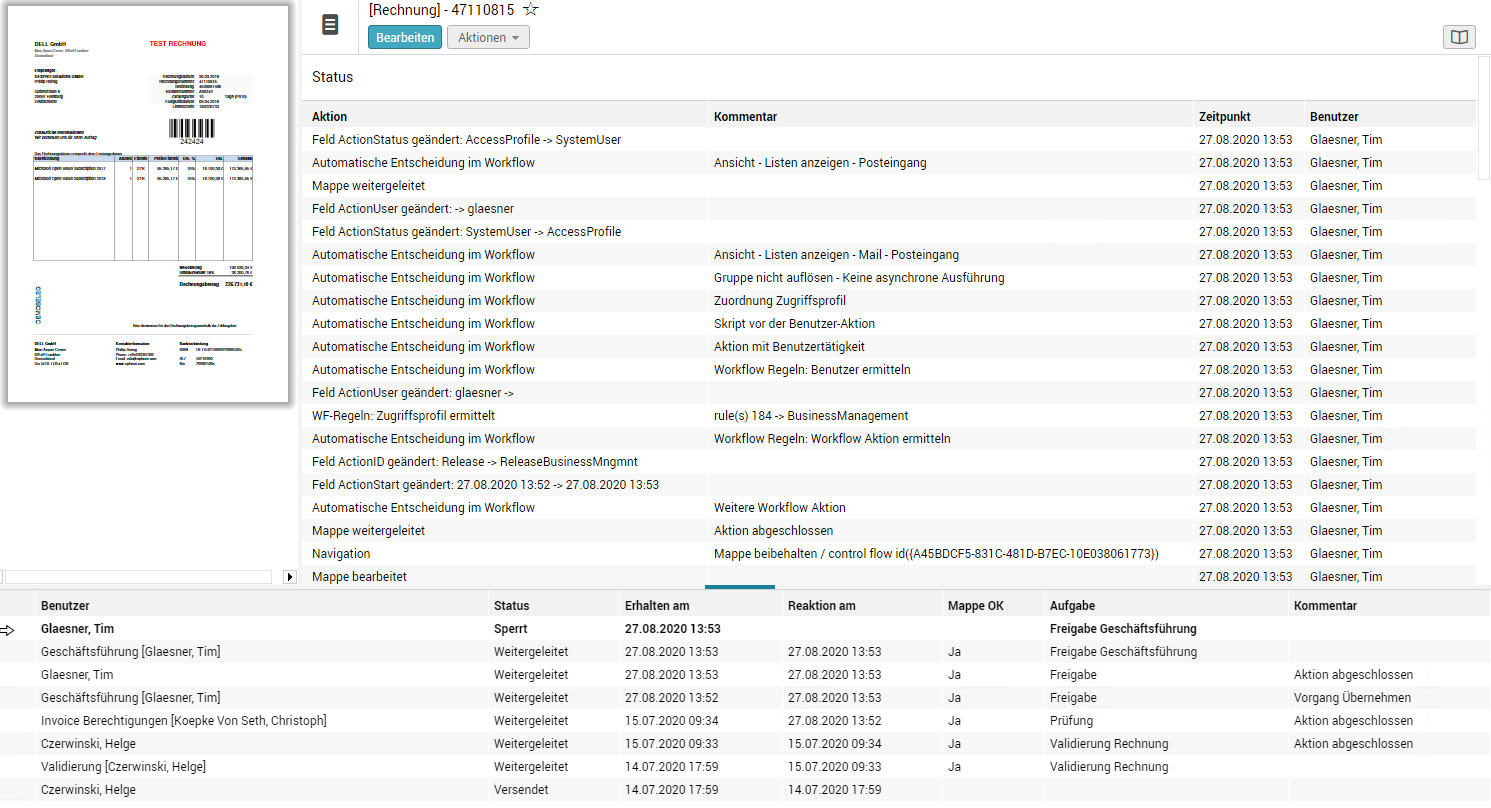Click the Reaktion am column header
This screenshot has height=808, width=1491.
(821, 606)
